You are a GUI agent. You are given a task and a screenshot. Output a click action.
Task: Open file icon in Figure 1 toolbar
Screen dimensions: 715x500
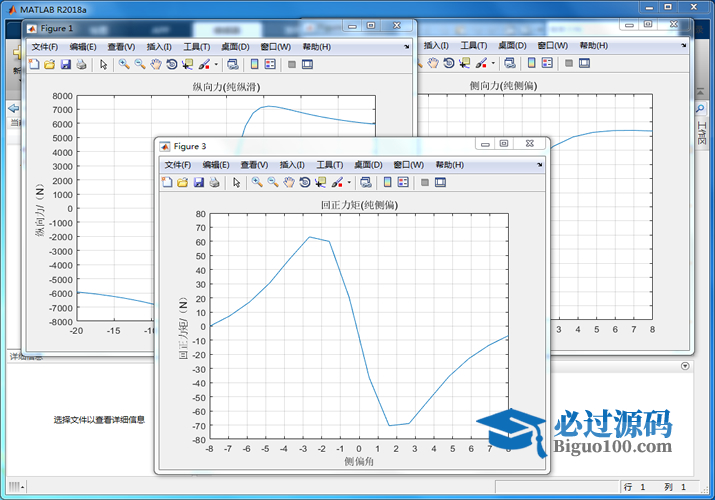click(49, 64)
